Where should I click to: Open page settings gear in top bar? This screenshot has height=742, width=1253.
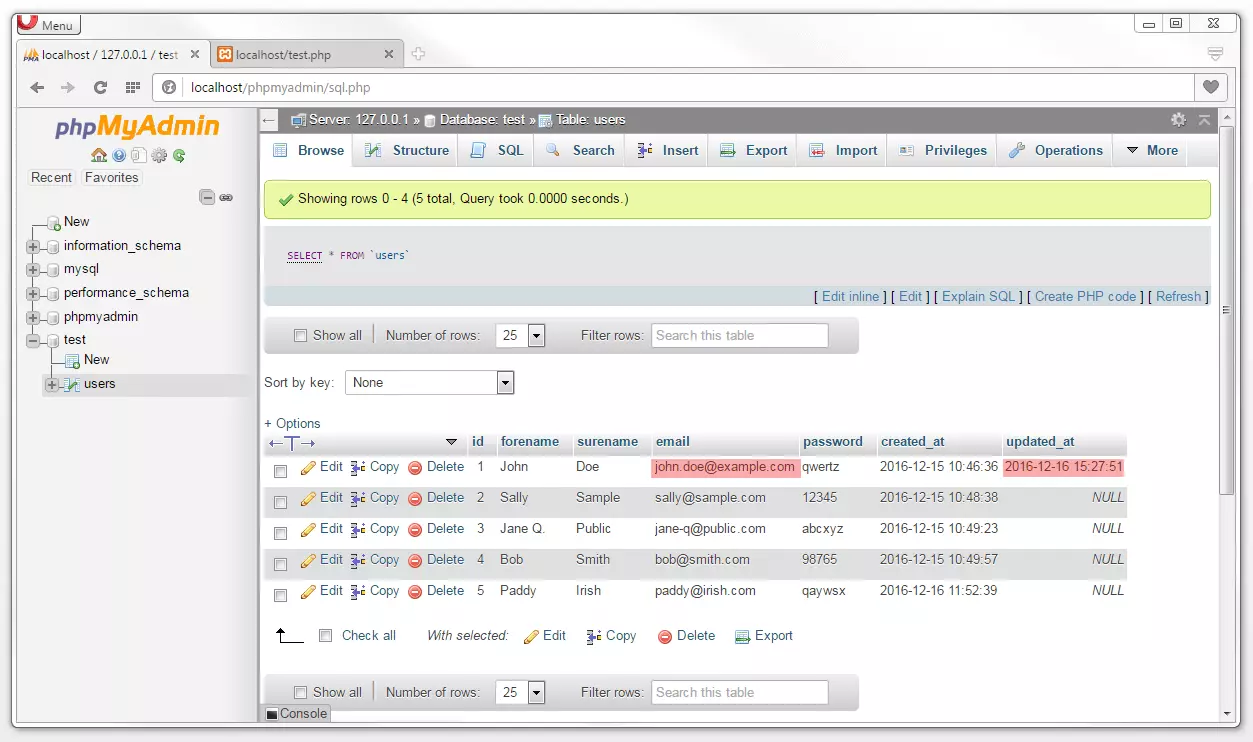coord(1178,119)
